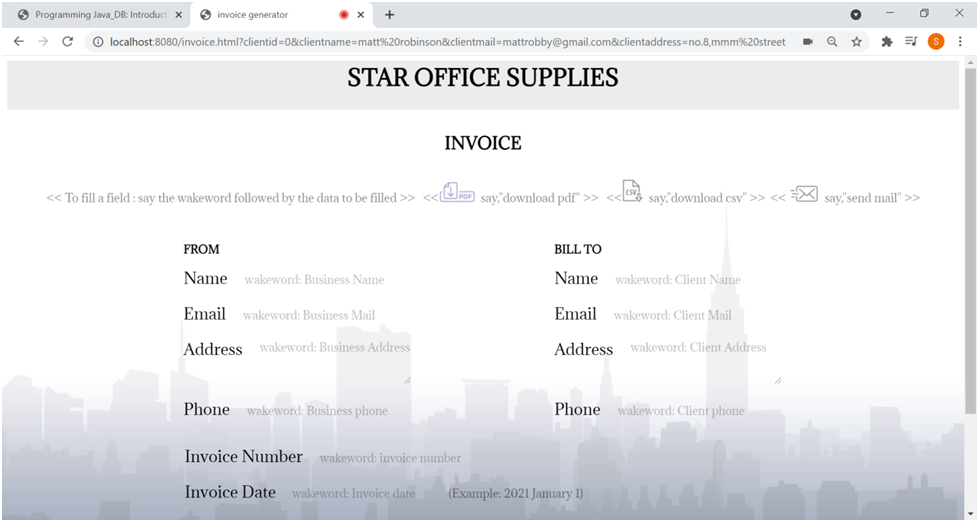Click the camera icon in the address bar
The image size is (979, 522).
pyautogui.click(x=808, y=42)
